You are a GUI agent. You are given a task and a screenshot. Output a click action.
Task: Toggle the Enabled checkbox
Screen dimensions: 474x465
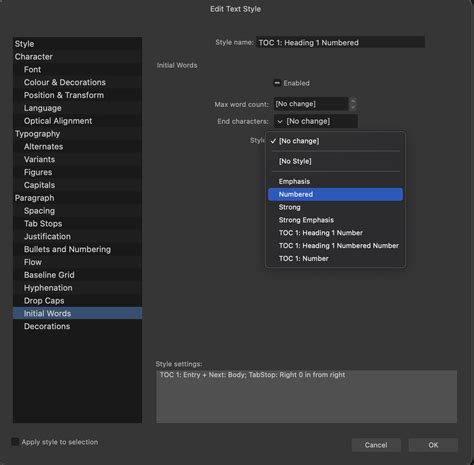[277, 83]
